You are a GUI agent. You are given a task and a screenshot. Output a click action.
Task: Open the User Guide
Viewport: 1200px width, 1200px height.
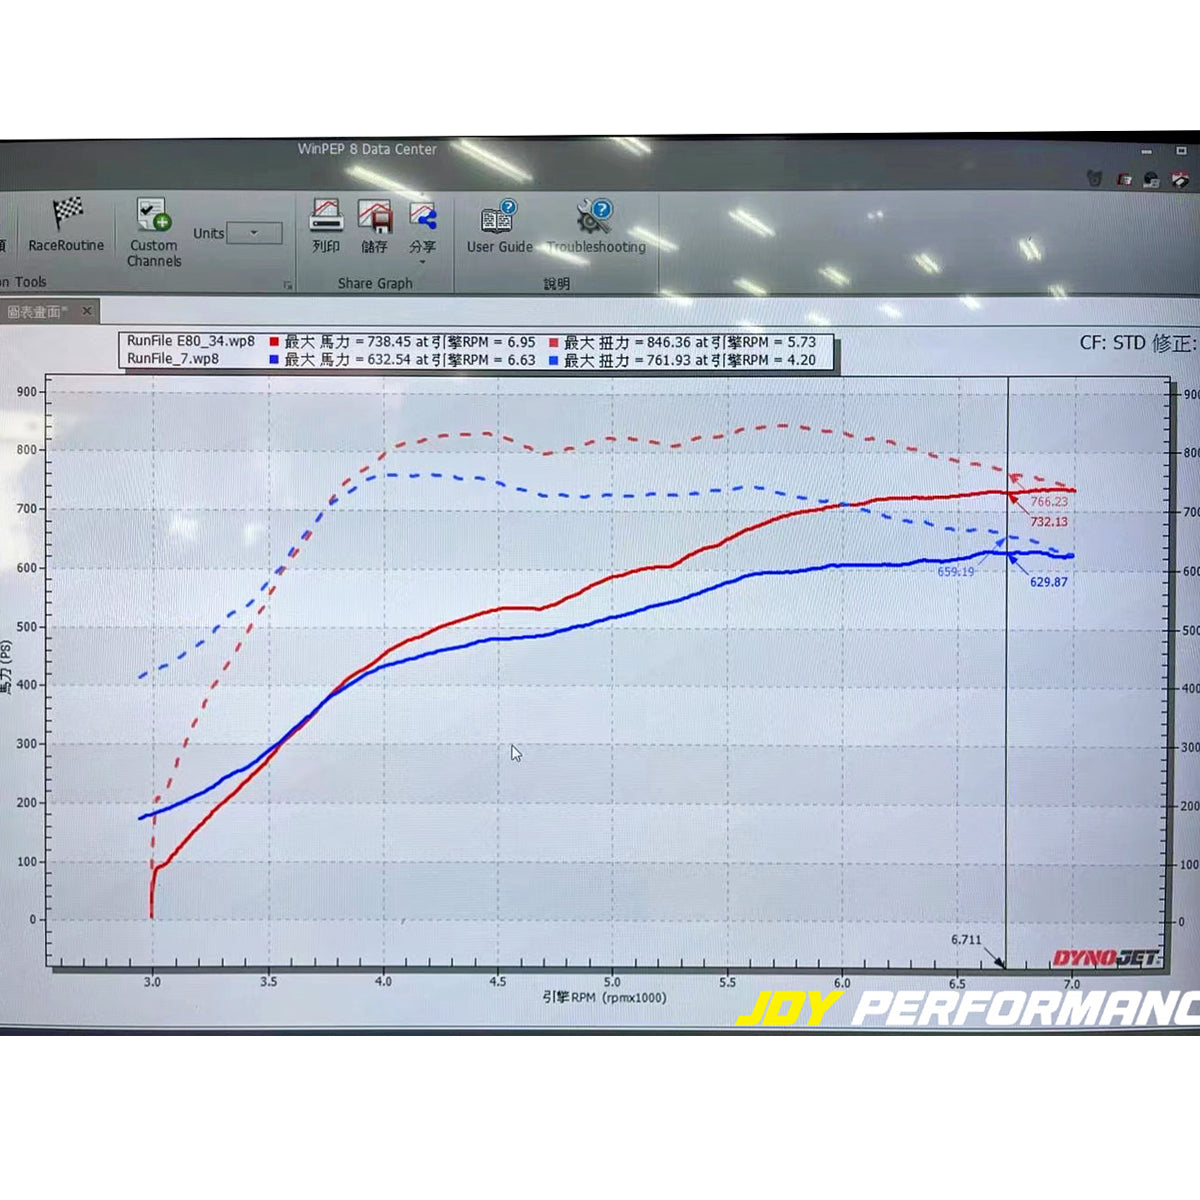(497, 228)
